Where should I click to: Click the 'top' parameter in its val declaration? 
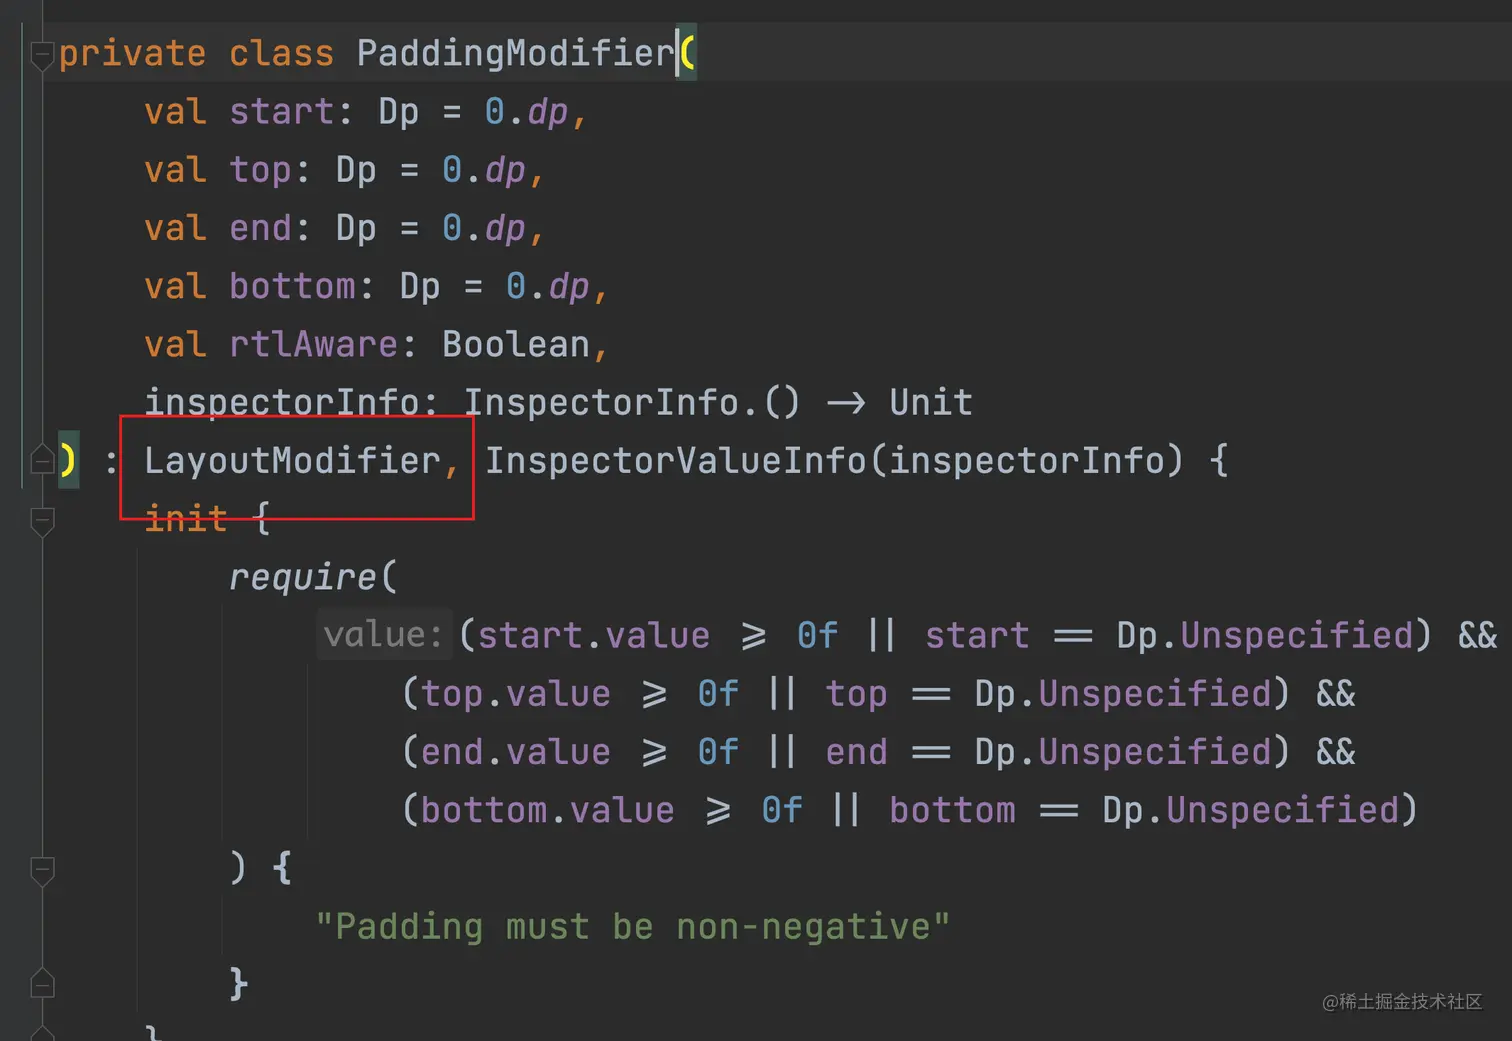point(260,170)
